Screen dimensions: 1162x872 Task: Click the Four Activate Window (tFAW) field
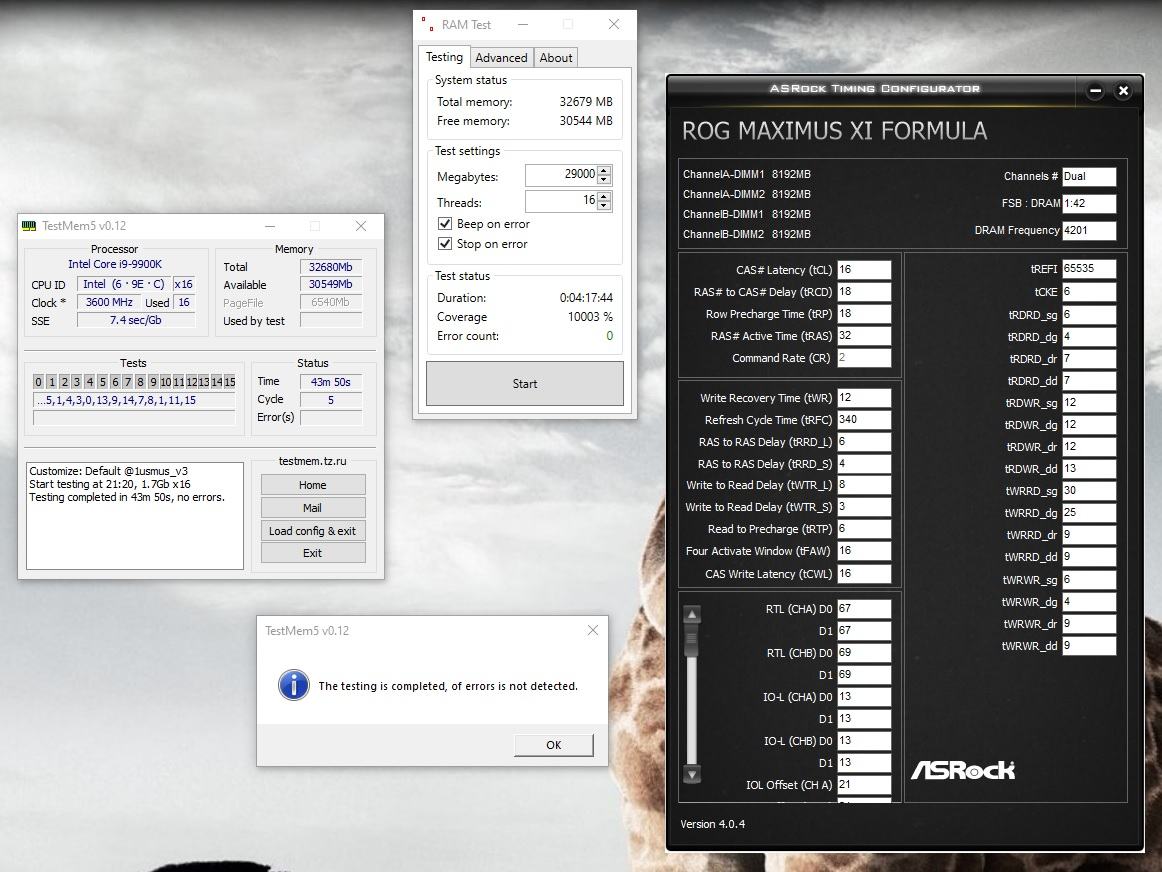pos(864,551)
